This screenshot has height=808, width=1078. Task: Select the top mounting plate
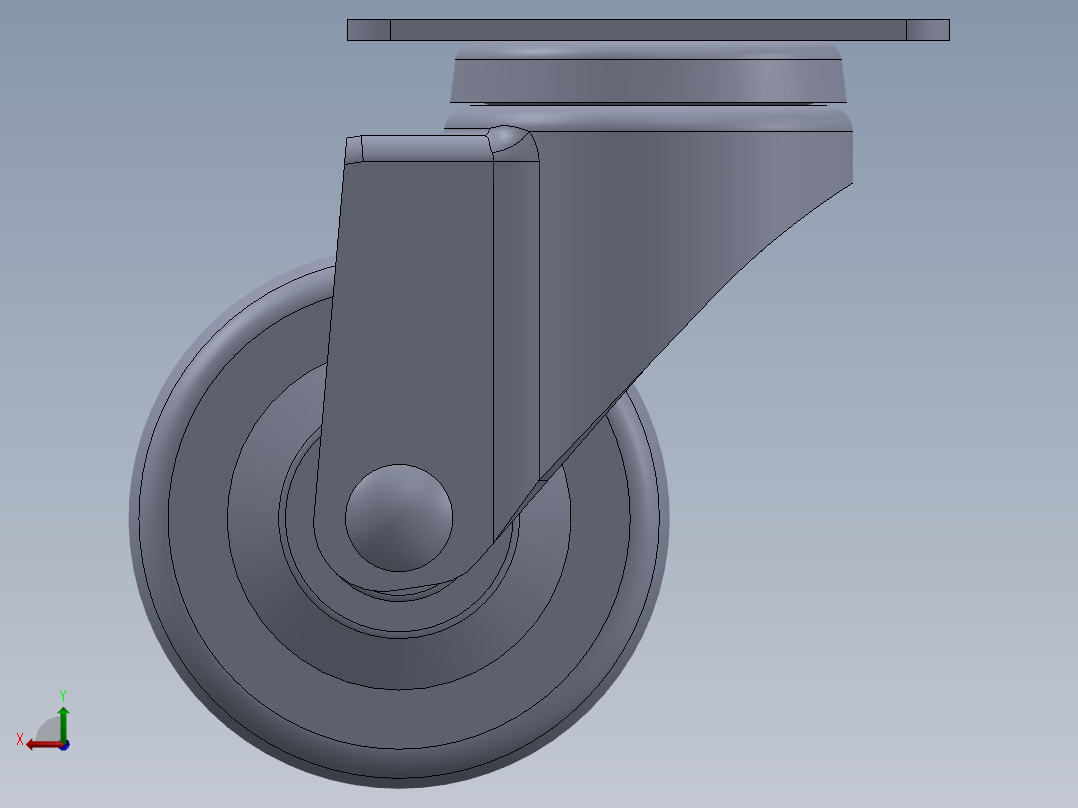coord(648,28)
